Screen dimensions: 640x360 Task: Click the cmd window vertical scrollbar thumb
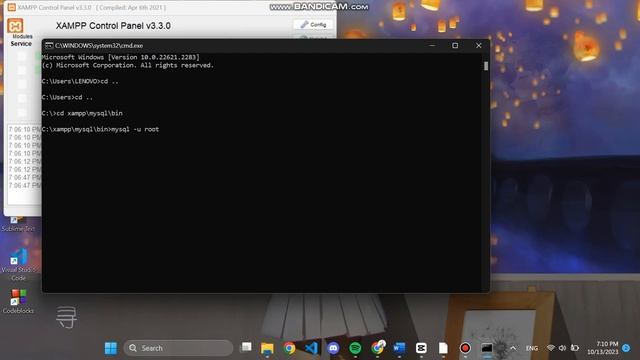pos(486,66)
